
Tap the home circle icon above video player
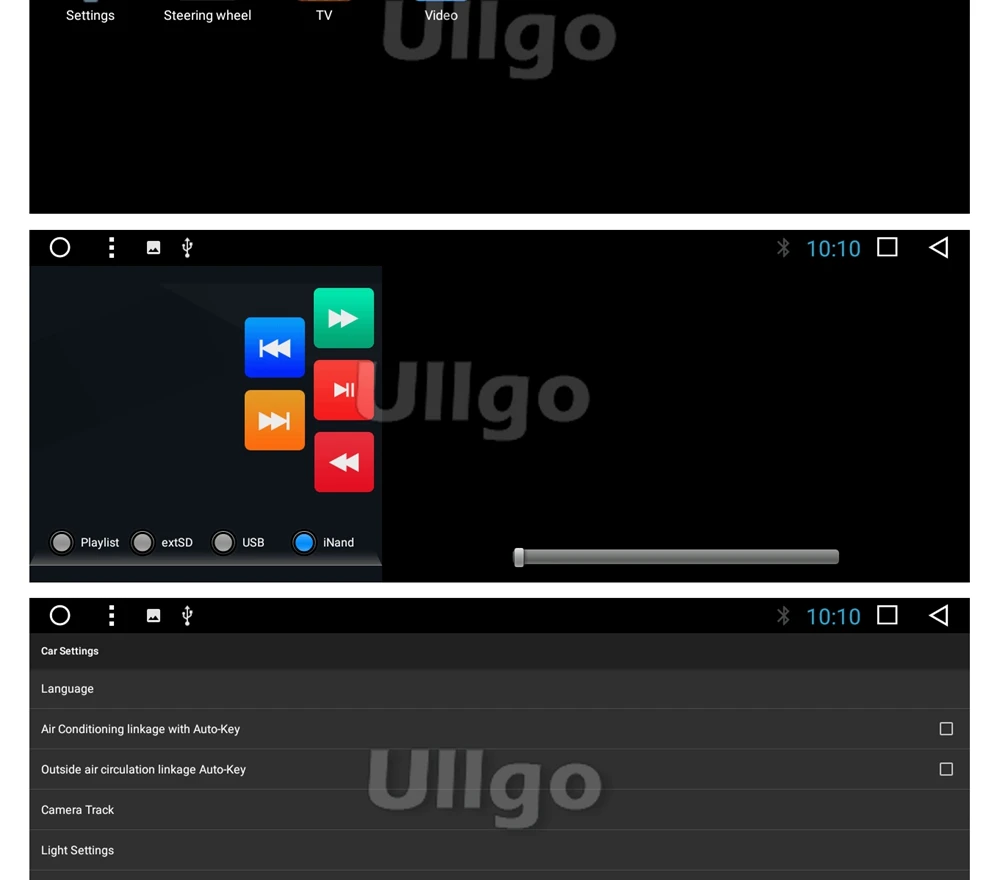(x=60, y=247)
